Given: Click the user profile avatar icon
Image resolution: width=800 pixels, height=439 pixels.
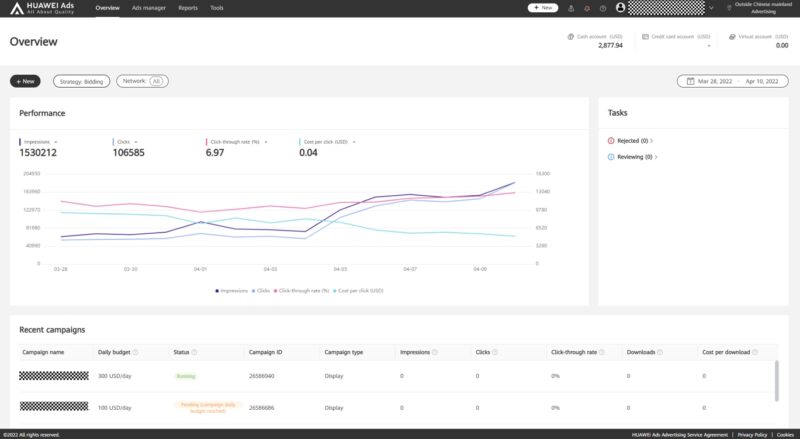Looking at the screenshot, I should pyautogui.click(x=620, y=7).
